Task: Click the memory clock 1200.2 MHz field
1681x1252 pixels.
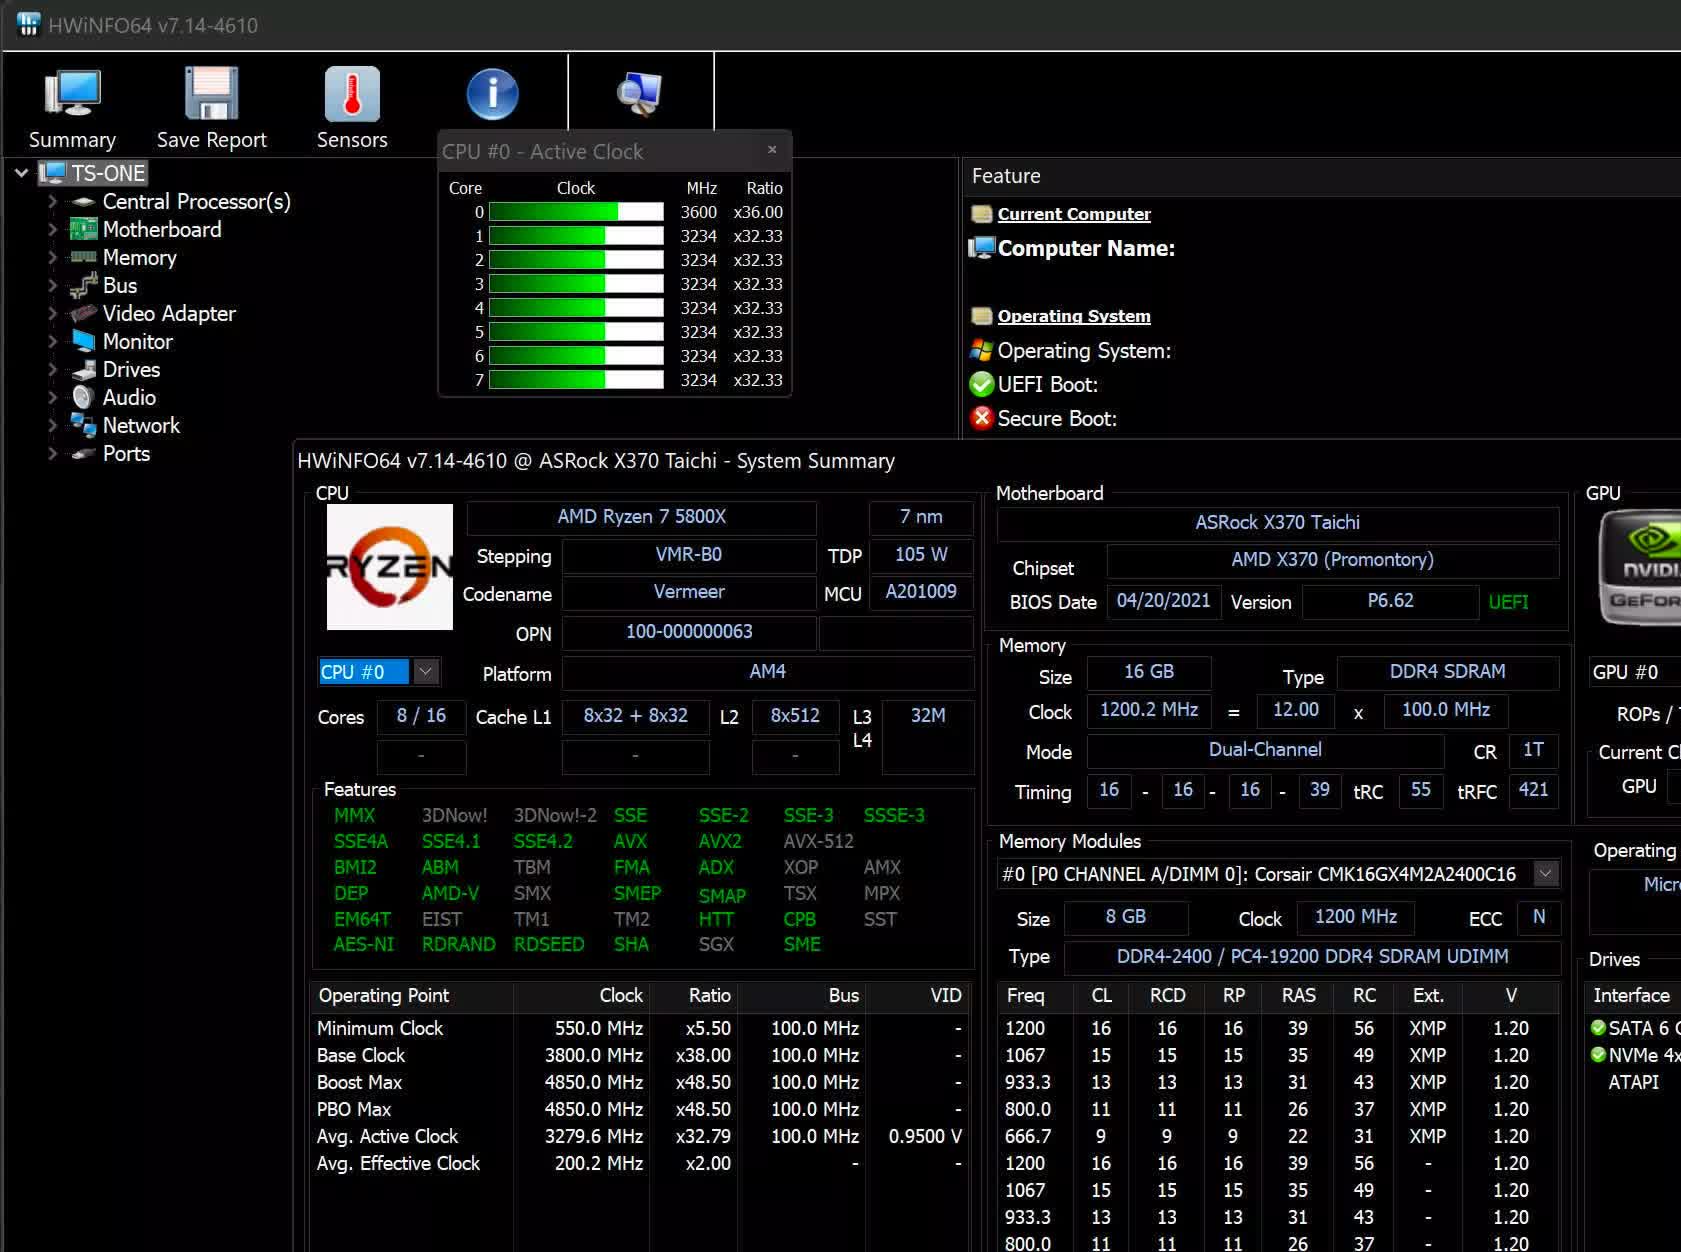Action: click(x=1149, y=710)
